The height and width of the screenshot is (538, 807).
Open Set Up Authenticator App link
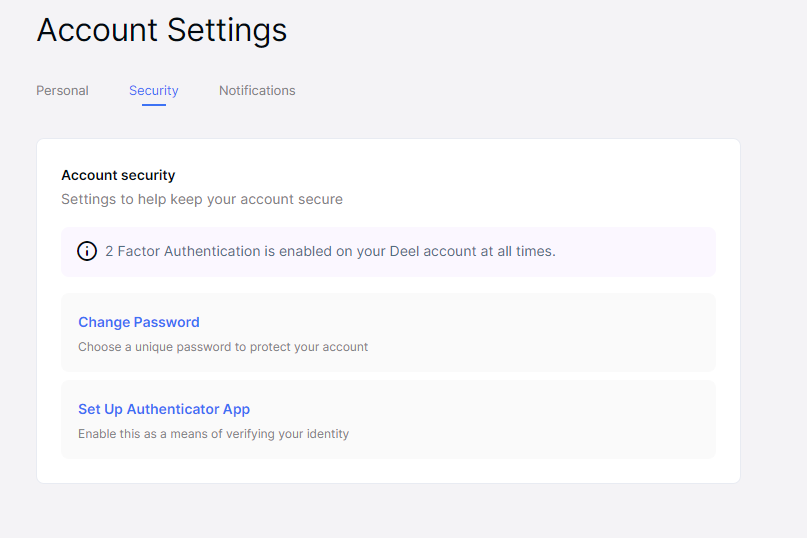click(164, 409)
